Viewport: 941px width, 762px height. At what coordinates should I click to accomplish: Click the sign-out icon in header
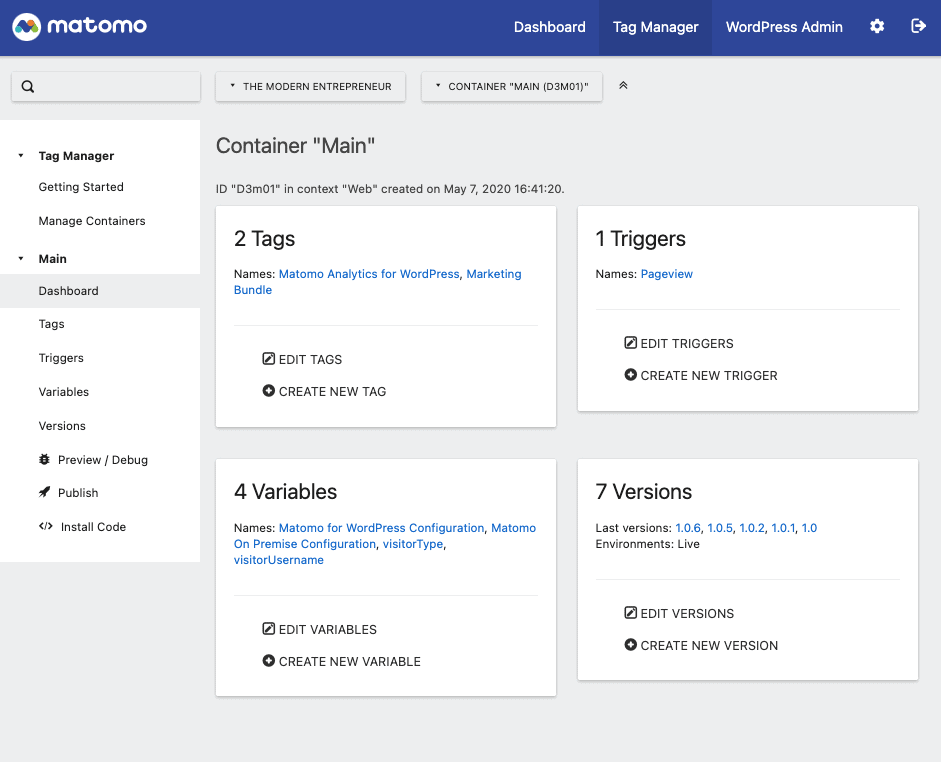tap(918, 26)
